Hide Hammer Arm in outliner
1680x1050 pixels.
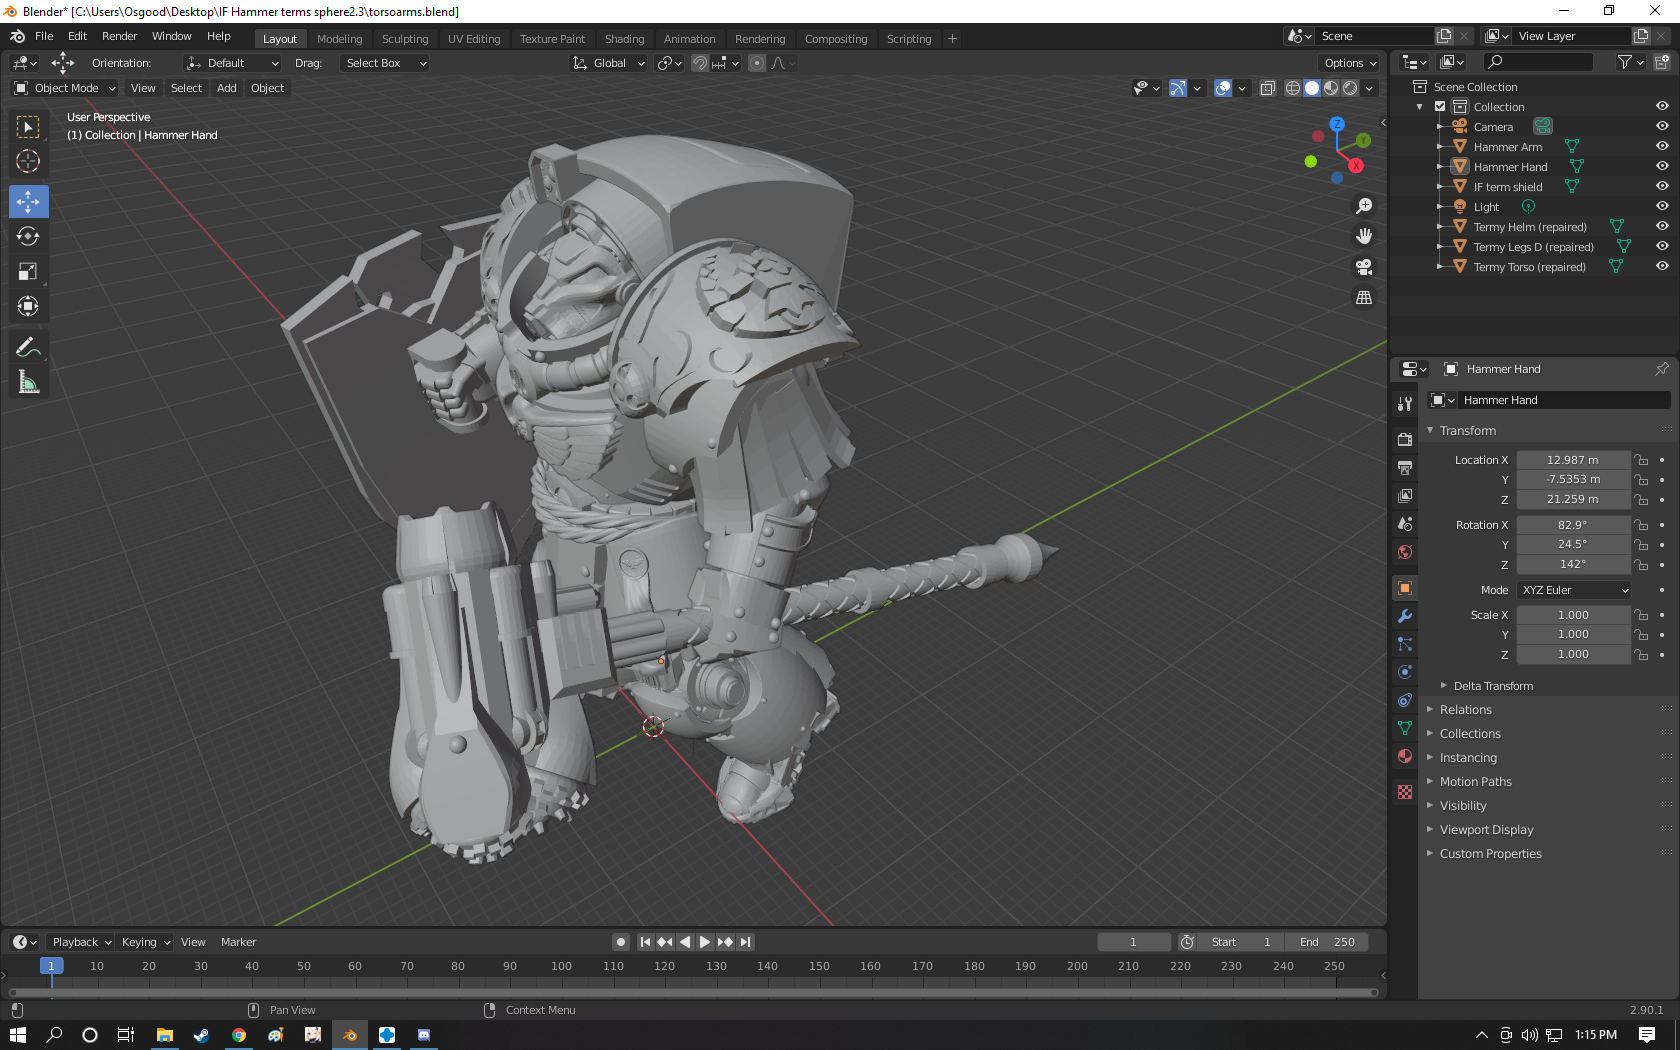click(1662, 146)
